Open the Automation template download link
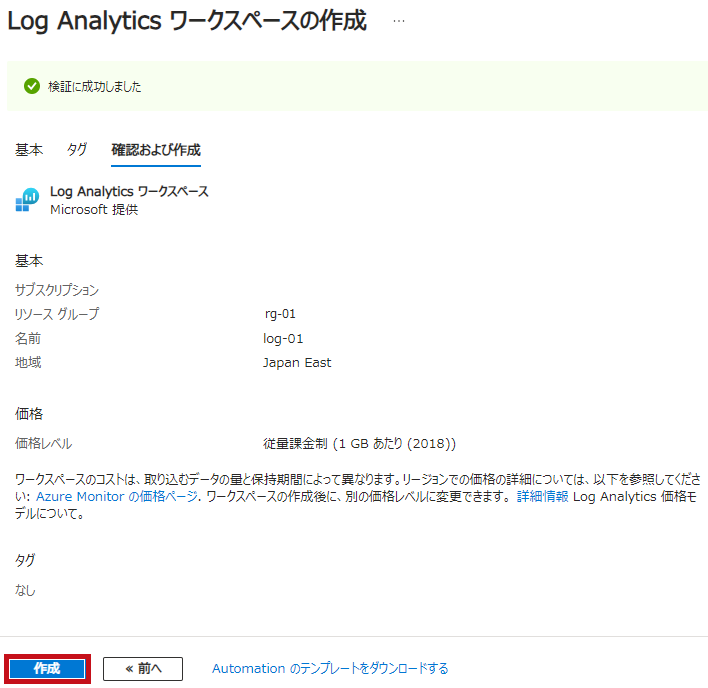The height and width of the screenshot is (688, 708). coord(330,668)
